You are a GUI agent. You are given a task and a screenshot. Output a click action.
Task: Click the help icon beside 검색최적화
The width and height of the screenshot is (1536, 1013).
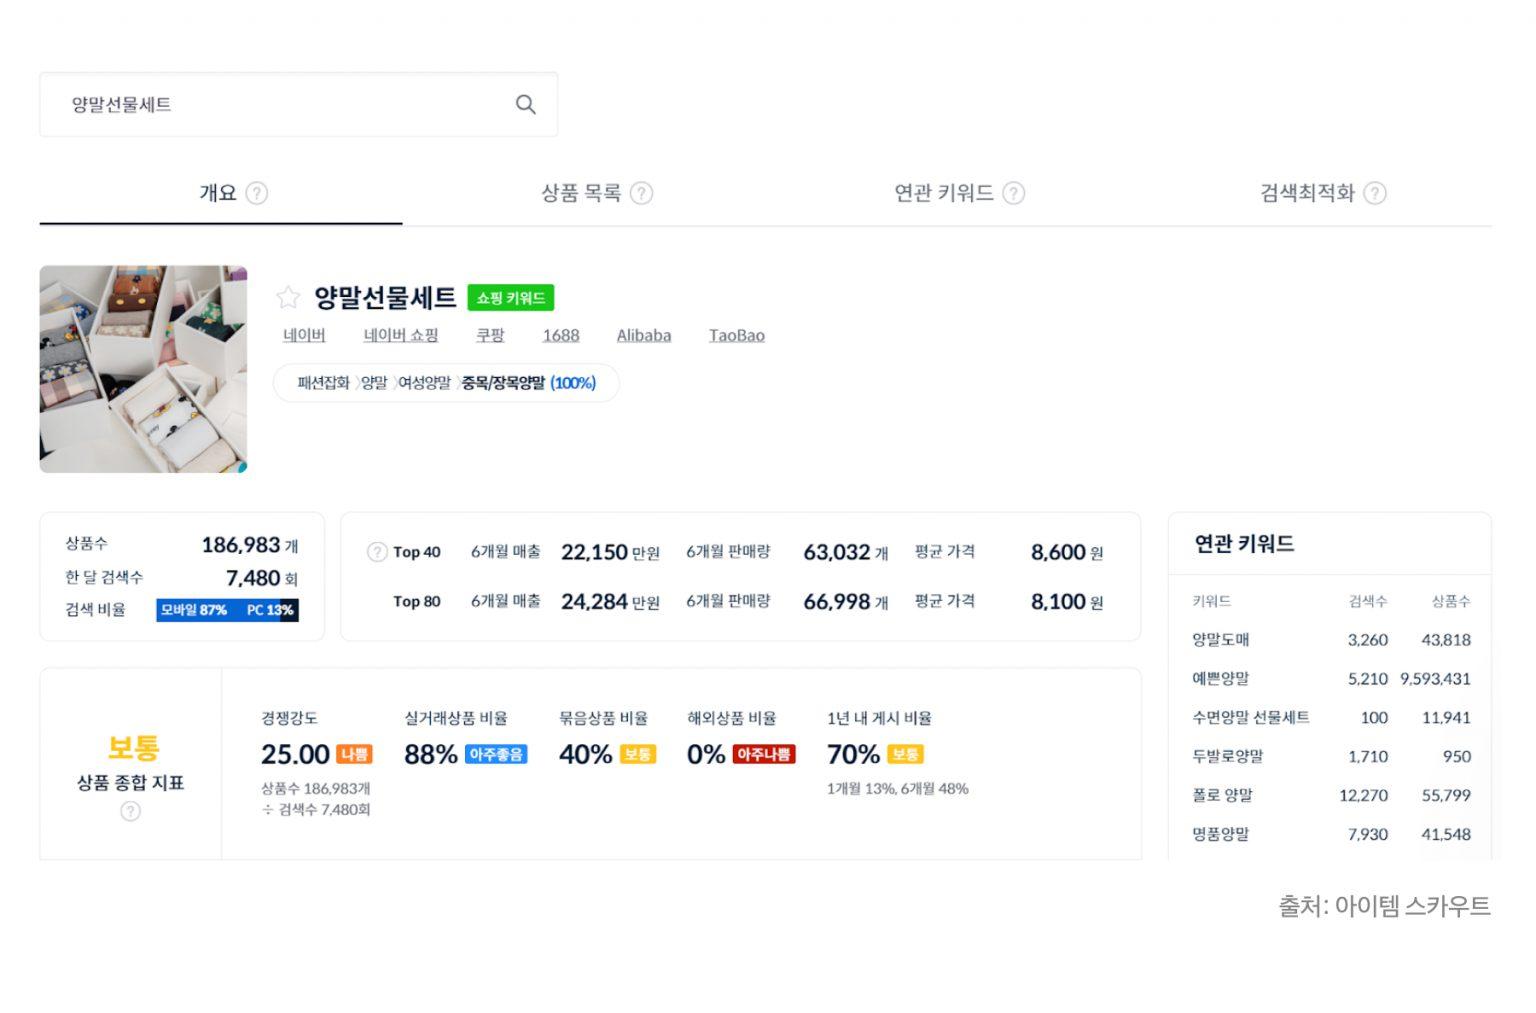tap(1375, 193)
